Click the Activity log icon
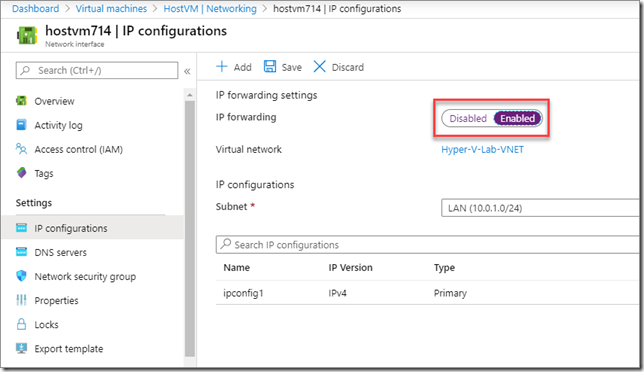644x372 pixels. [x=21, y=125]
